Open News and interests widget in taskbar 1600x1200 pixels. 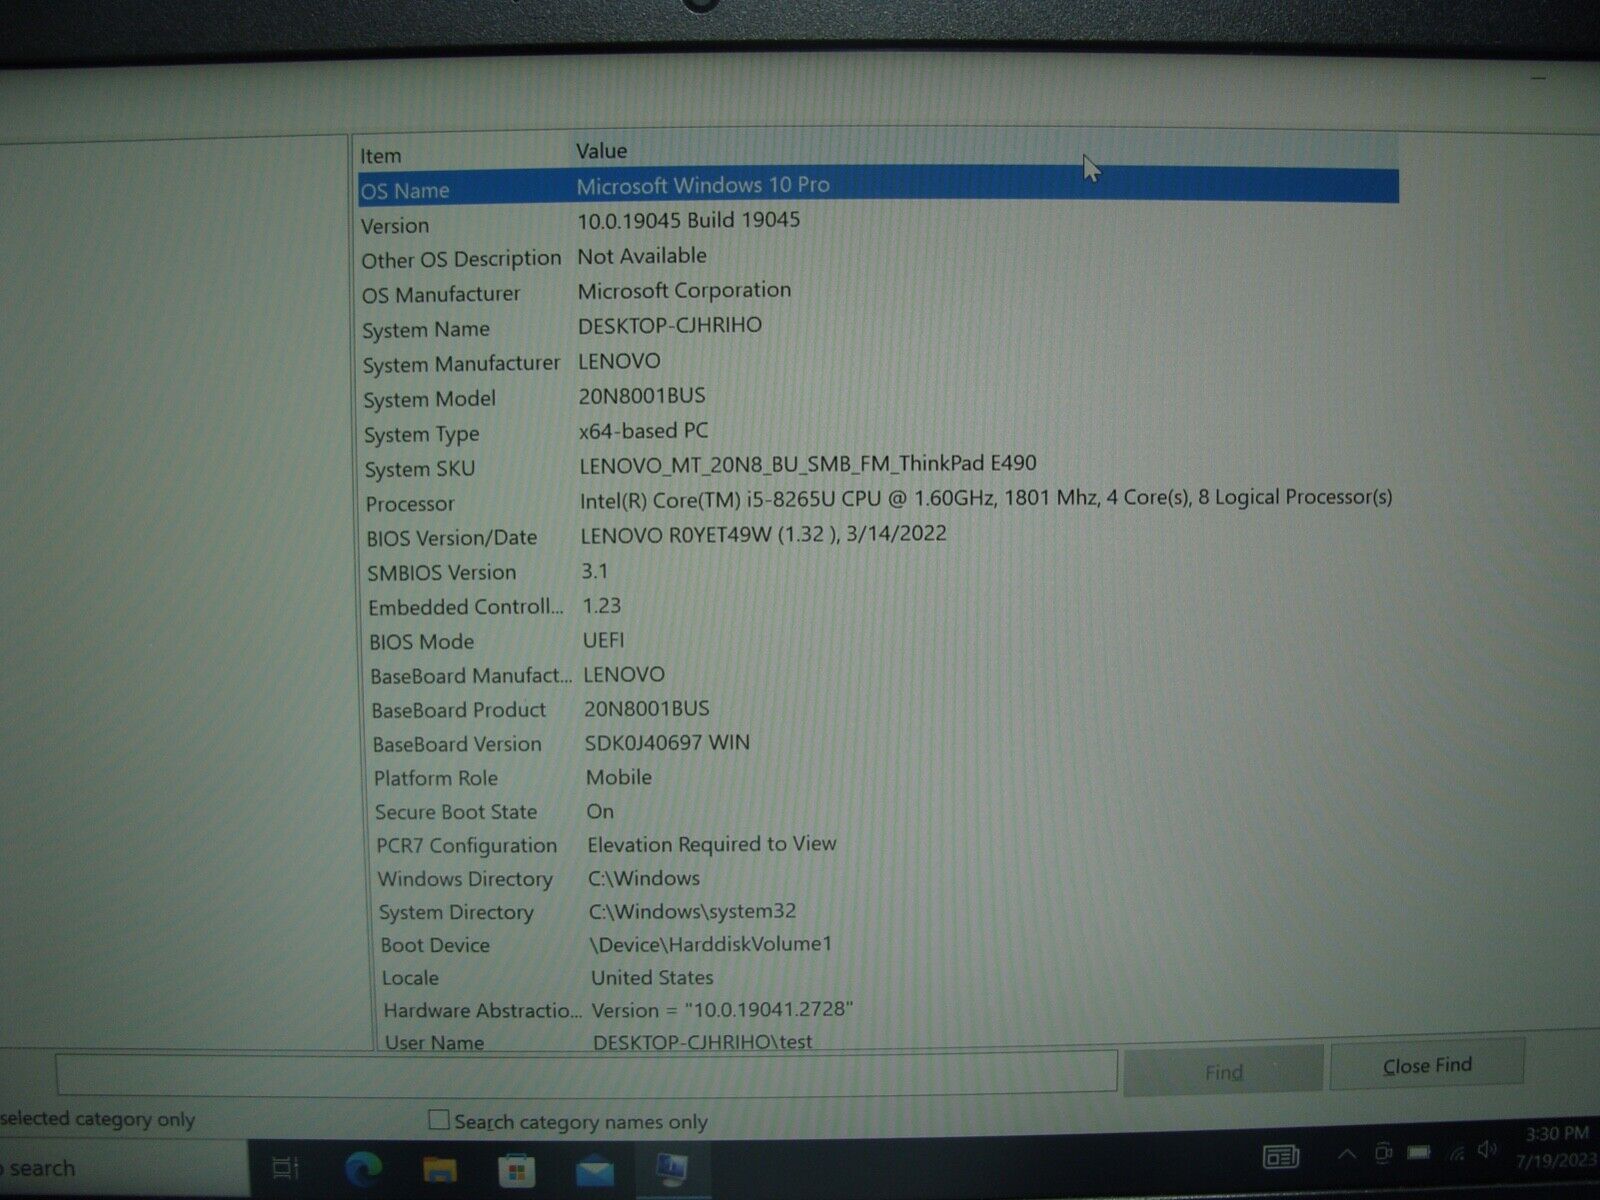pos(1281,1157)
